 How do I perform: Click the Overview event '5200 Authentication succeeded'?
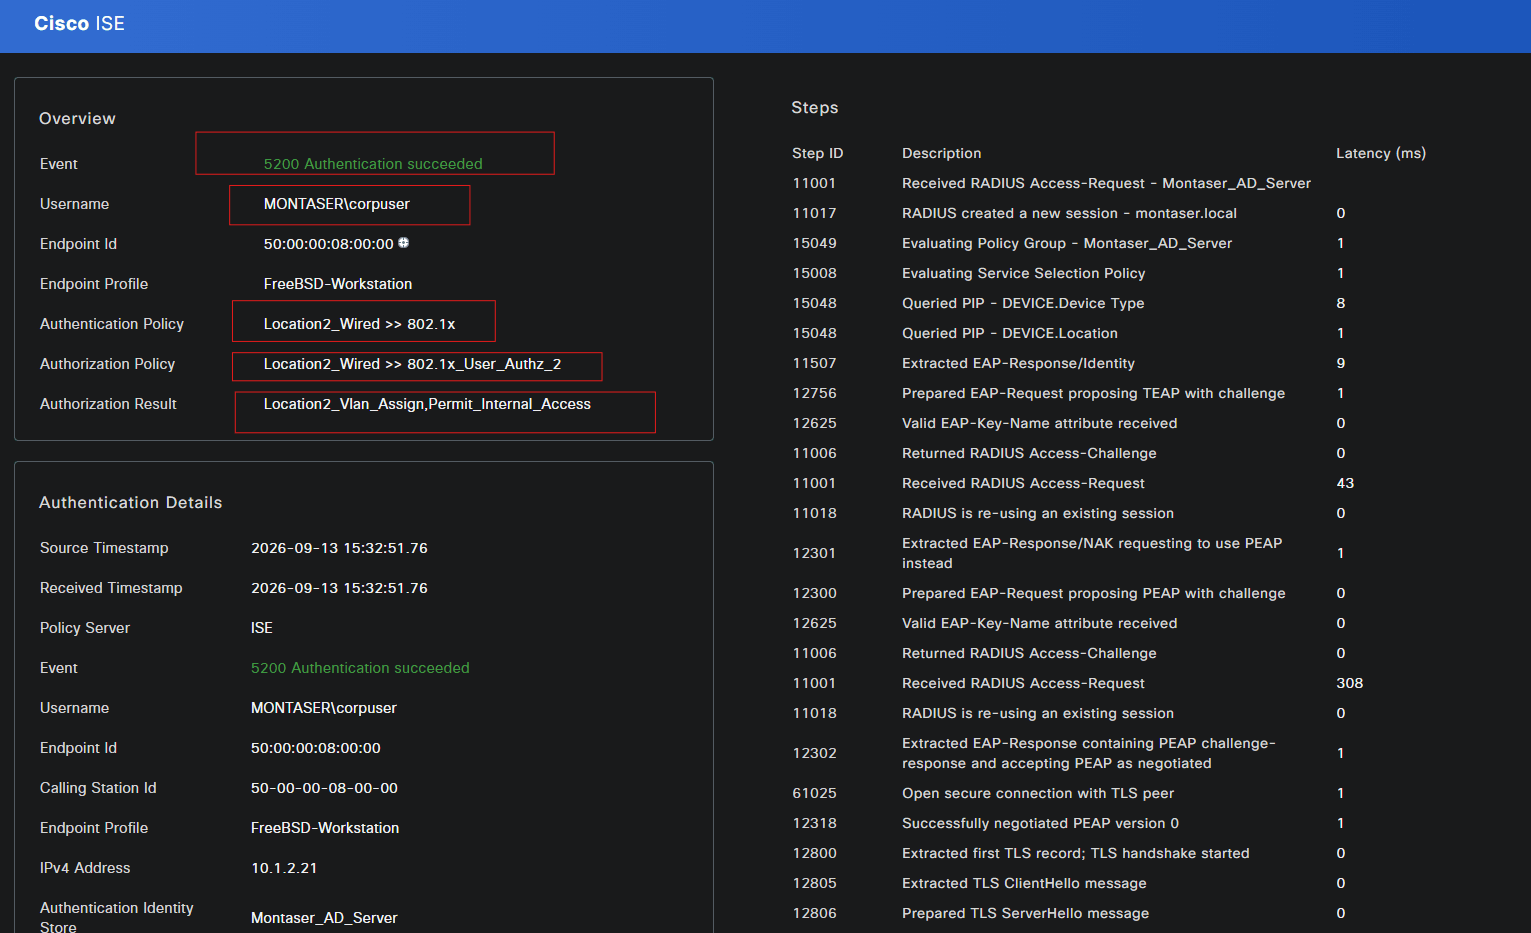pos(373,164)
